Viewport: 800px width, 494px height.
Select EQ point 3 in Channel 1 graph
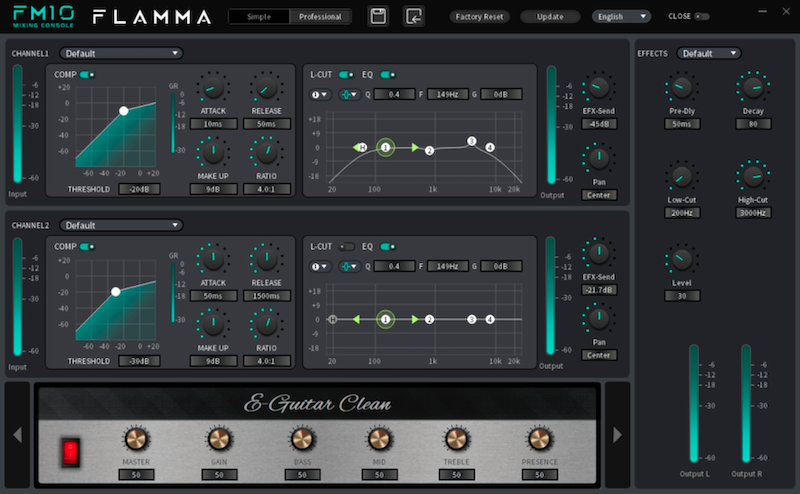click(x=472, y=141)
